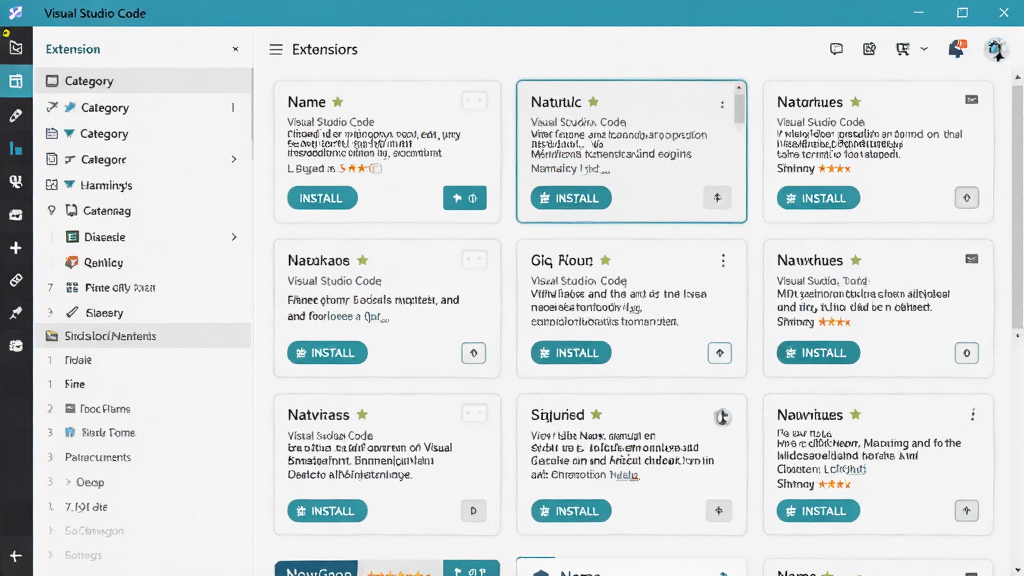This screenshot has width=1024, height=576.
Task: Click the pencil edit icon in activity bar
Action: click(x=16, y=116)
